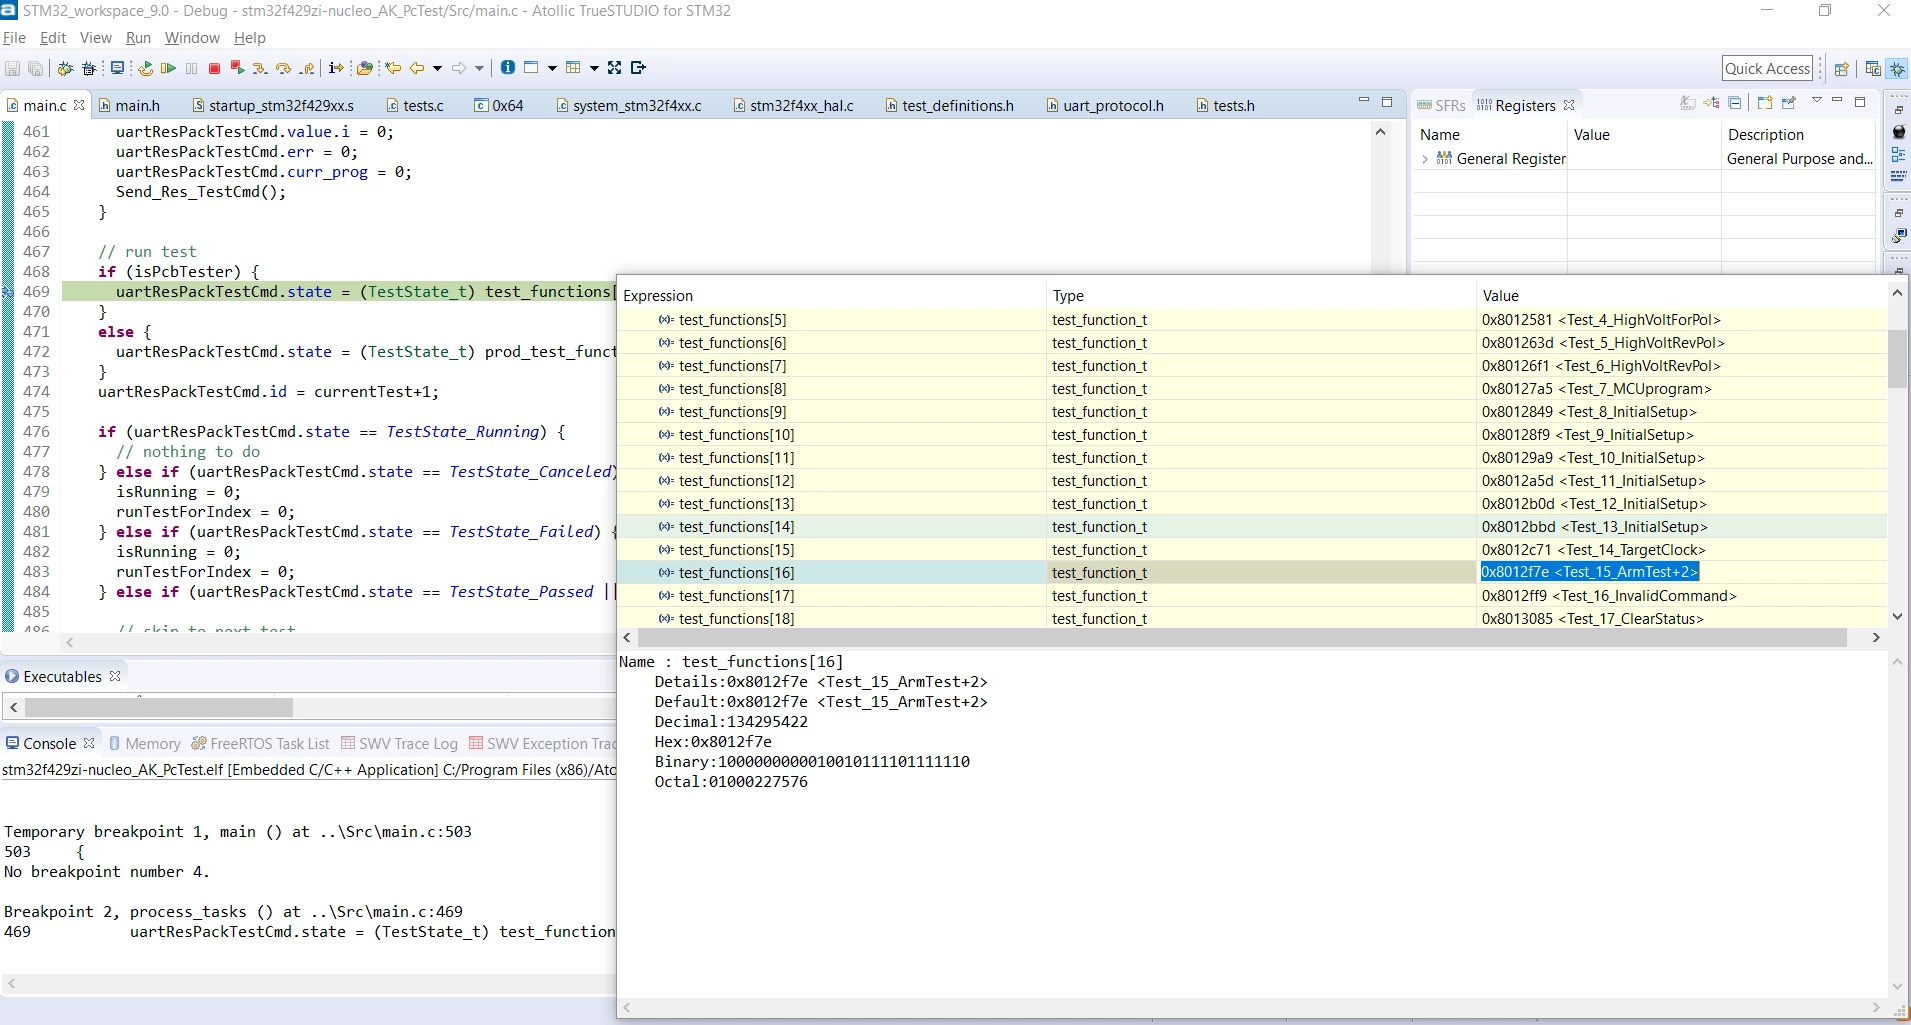Select the test_functions[5] expression row
Viewport: 1911px width, 1025px height.
(x=1251, y=320)
